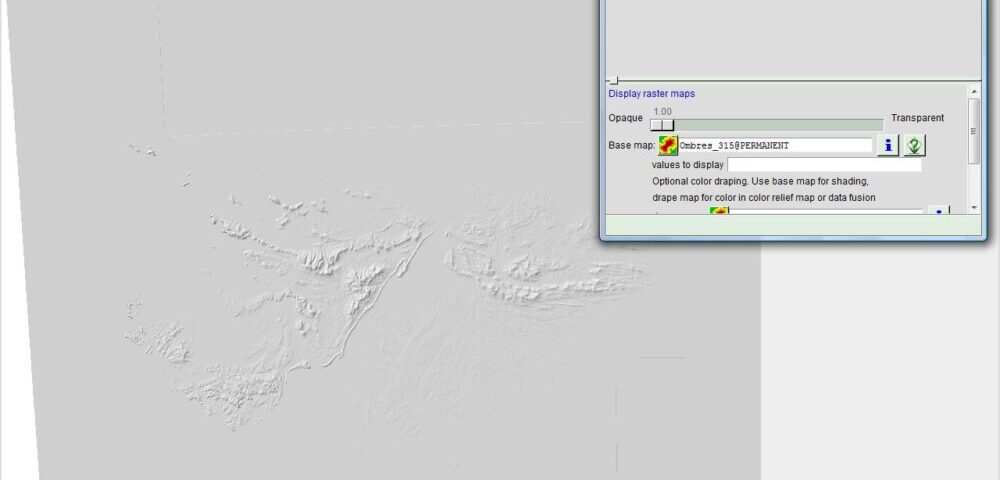Click the green question-mark icon beside Base map
The width and height of the screenshot is (1000, 480).
tap(913, 146)
